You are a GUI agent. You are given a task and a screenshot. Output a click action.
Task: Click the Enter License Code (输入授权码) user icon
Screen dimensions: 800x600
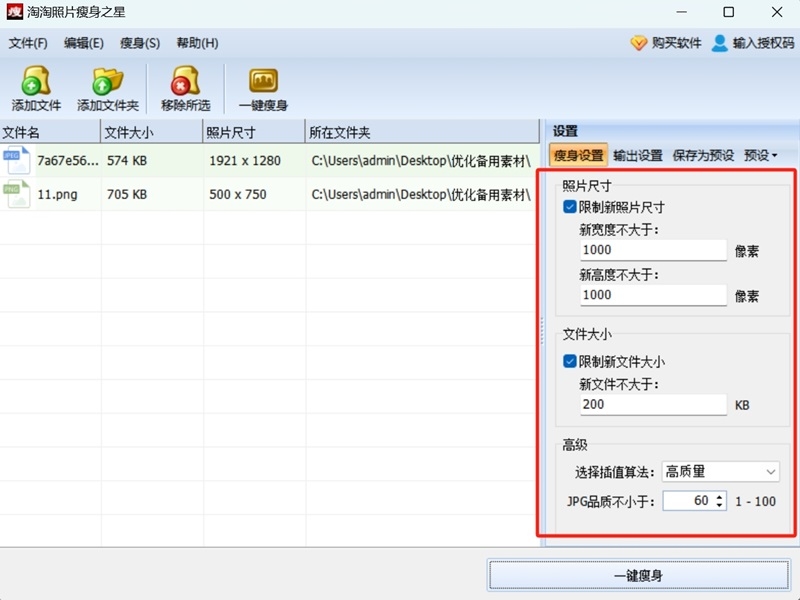click(719, 43)
